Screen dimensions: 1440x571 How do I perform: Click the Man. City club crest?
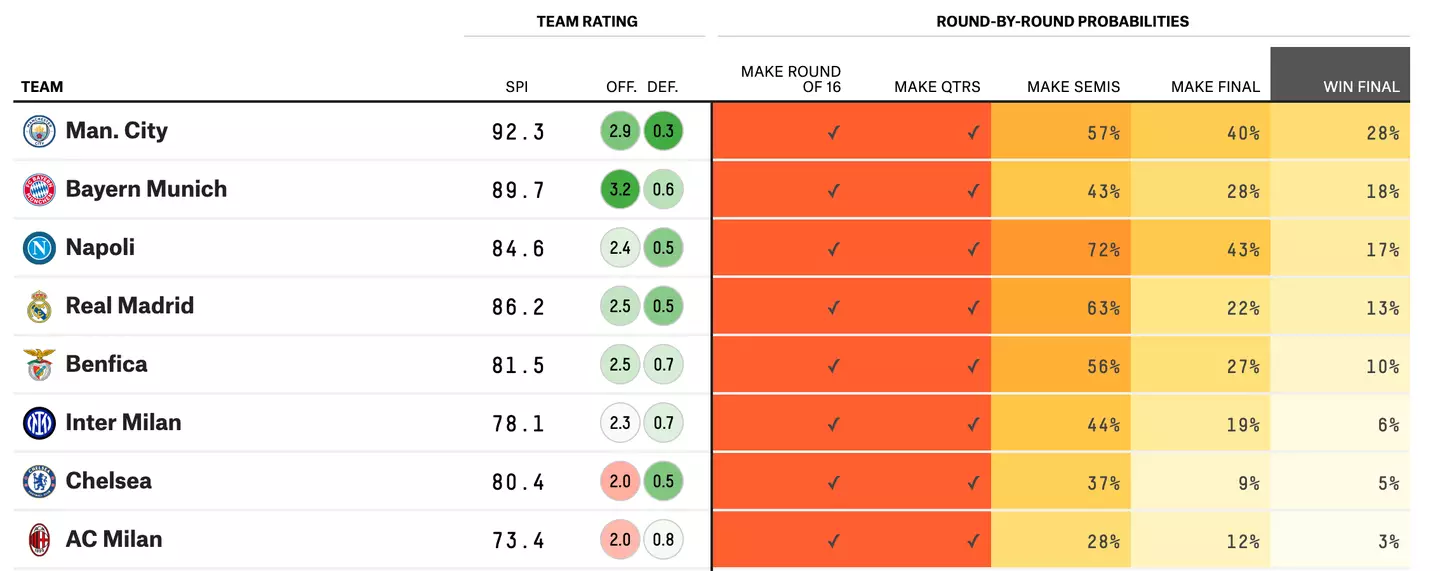point(39,131)
